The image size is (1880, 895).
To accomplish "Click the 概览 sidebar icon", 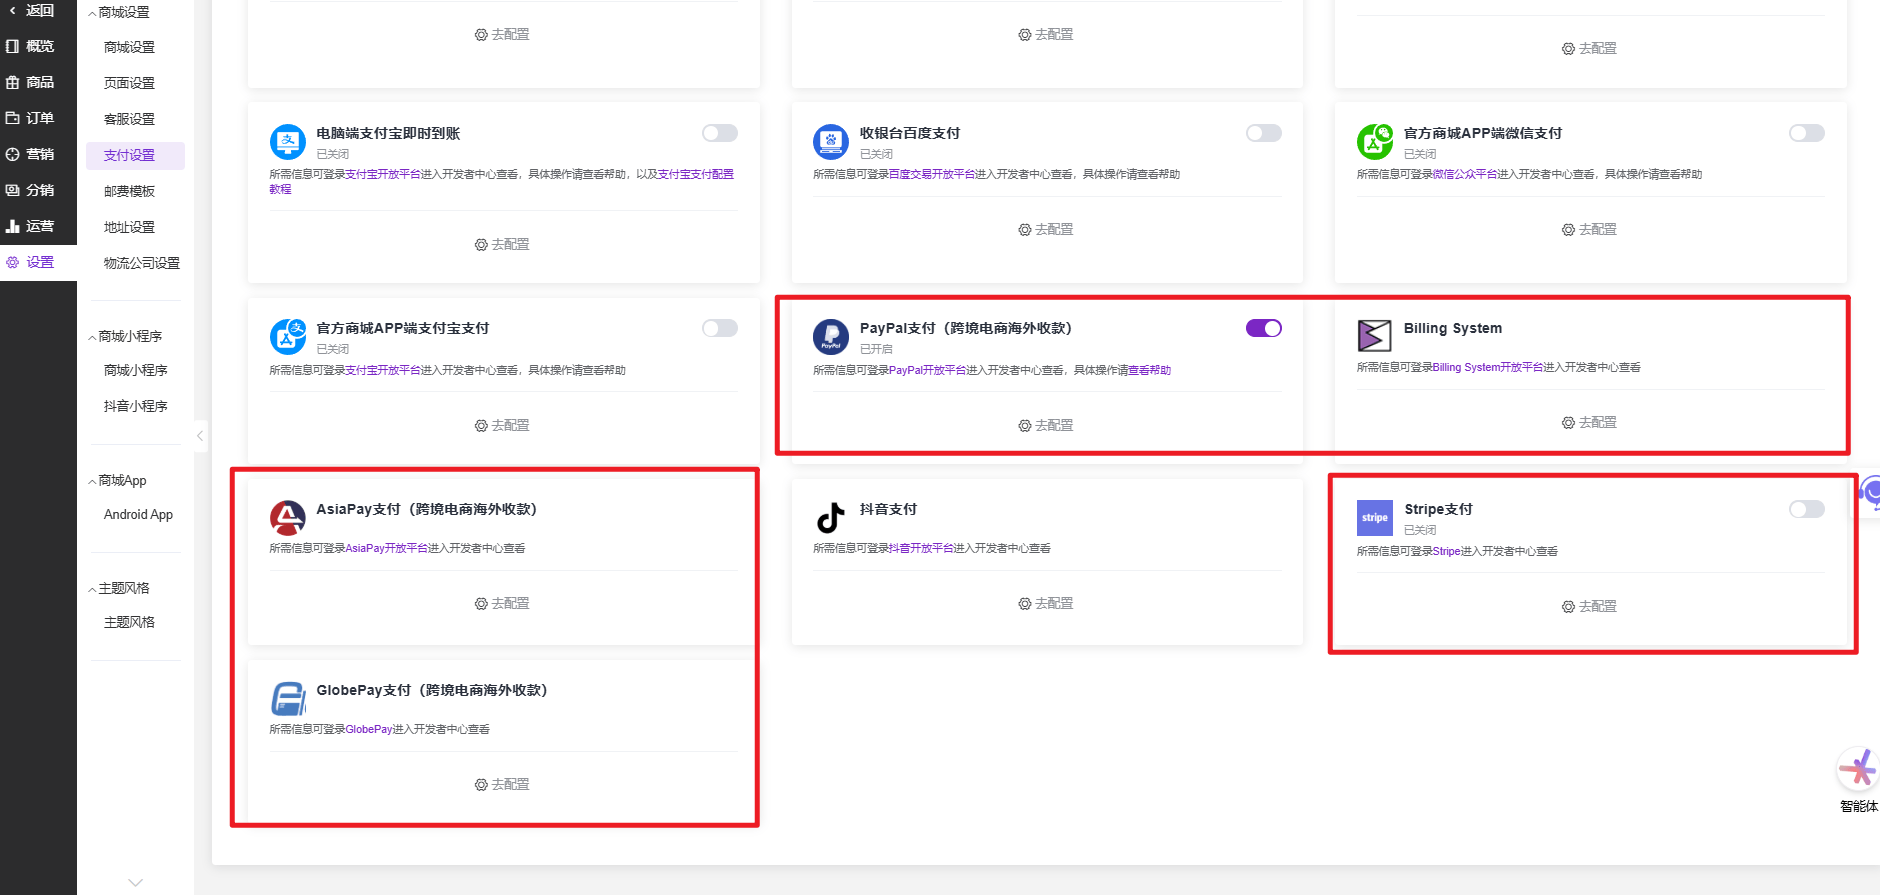I will [x=13, y=46].
